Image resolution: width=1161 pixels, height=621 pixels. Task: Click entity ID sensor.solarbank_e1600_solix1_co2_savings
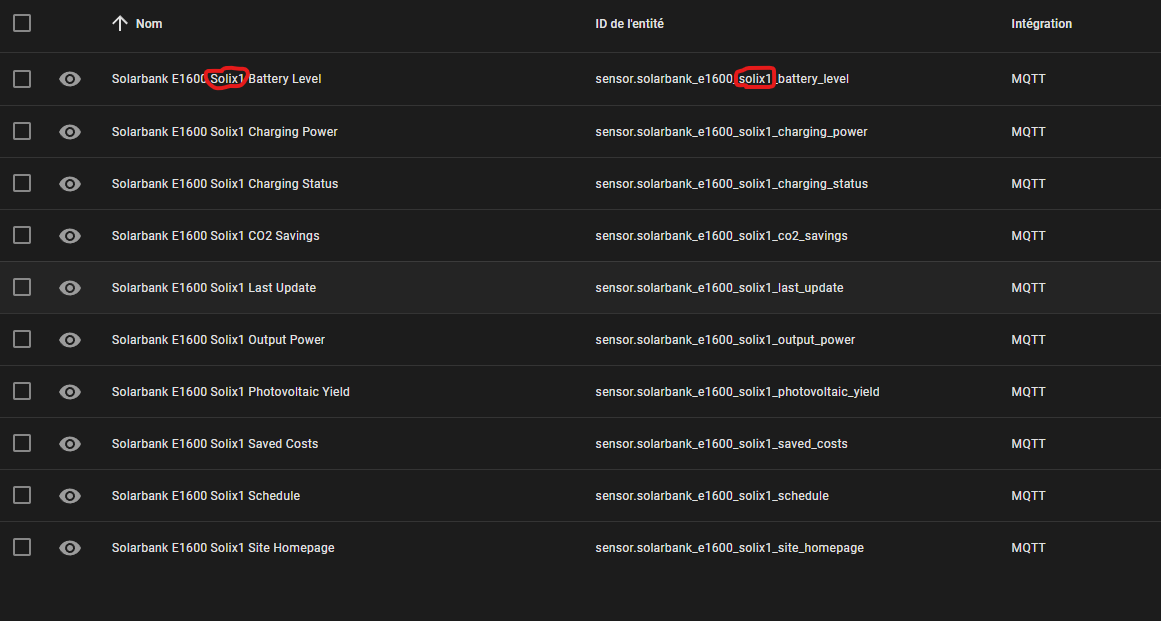[721, 235]
